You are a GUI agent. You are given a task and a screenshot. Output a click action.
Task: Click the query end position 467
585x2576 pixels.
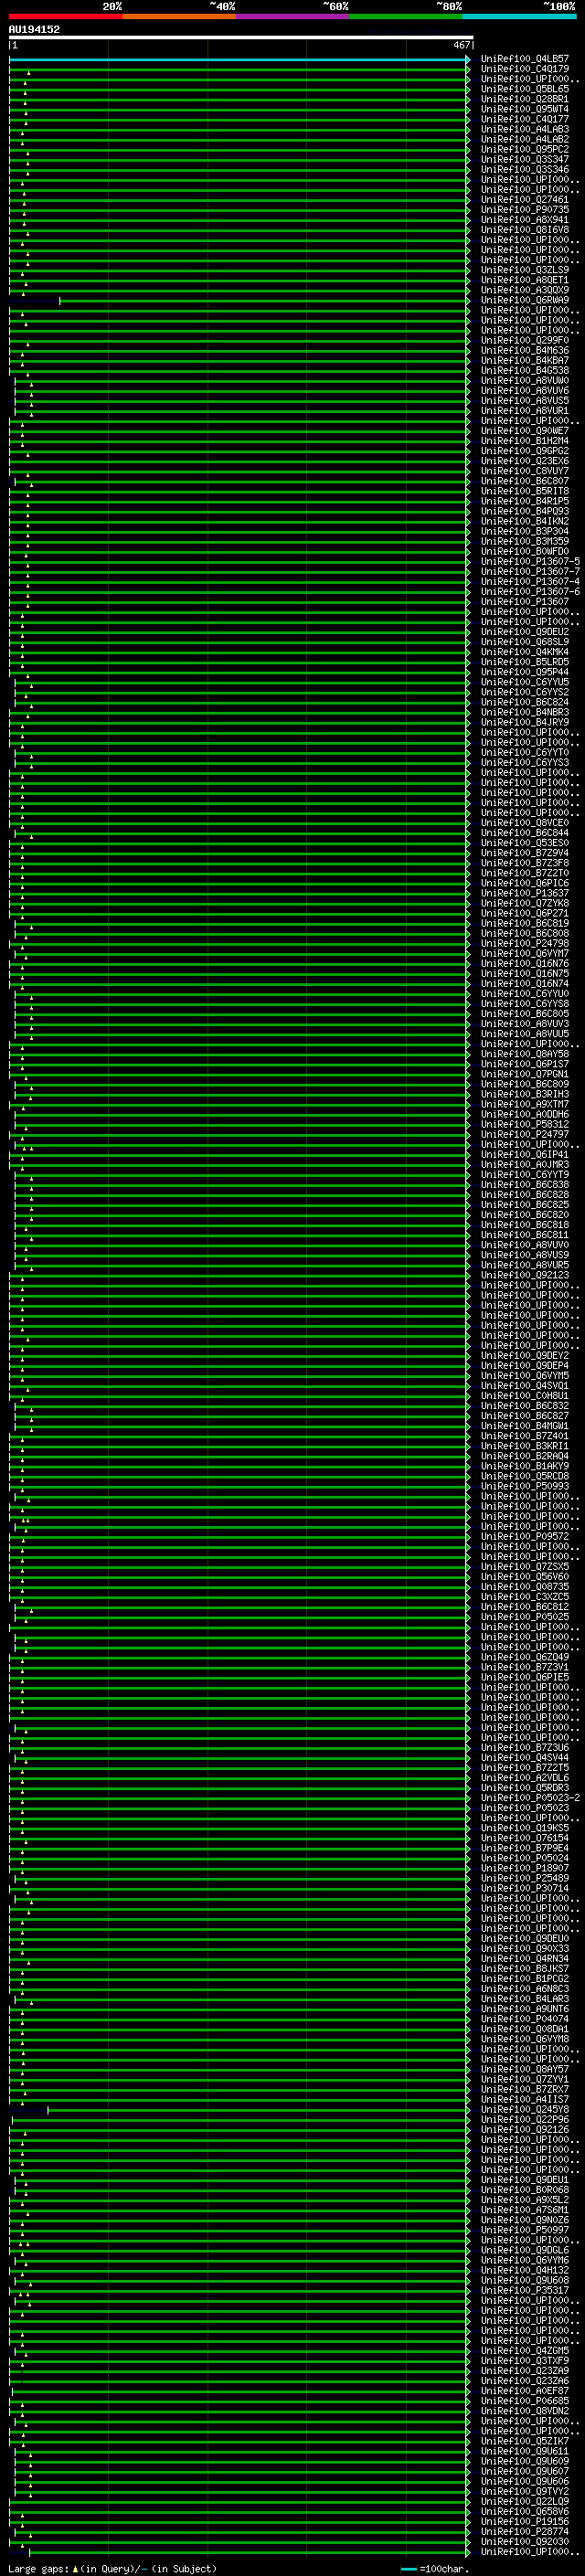(x=461, y=45)
